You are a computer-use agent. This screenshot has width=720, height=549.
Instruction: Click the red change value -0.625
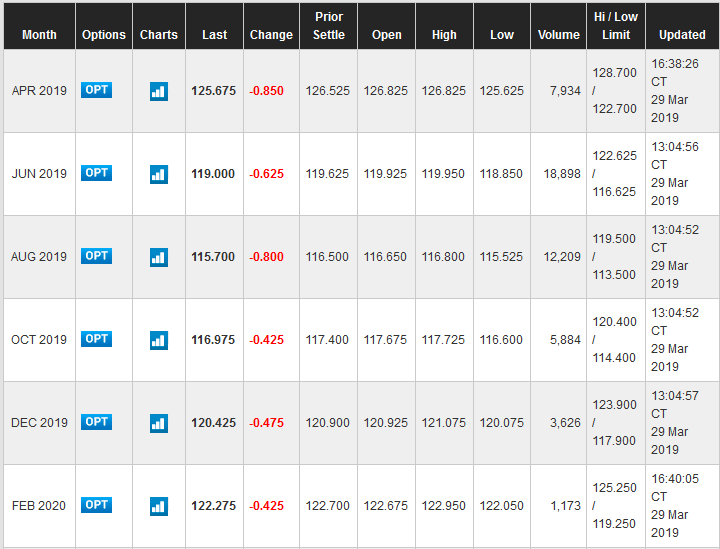tap(266, 174)
